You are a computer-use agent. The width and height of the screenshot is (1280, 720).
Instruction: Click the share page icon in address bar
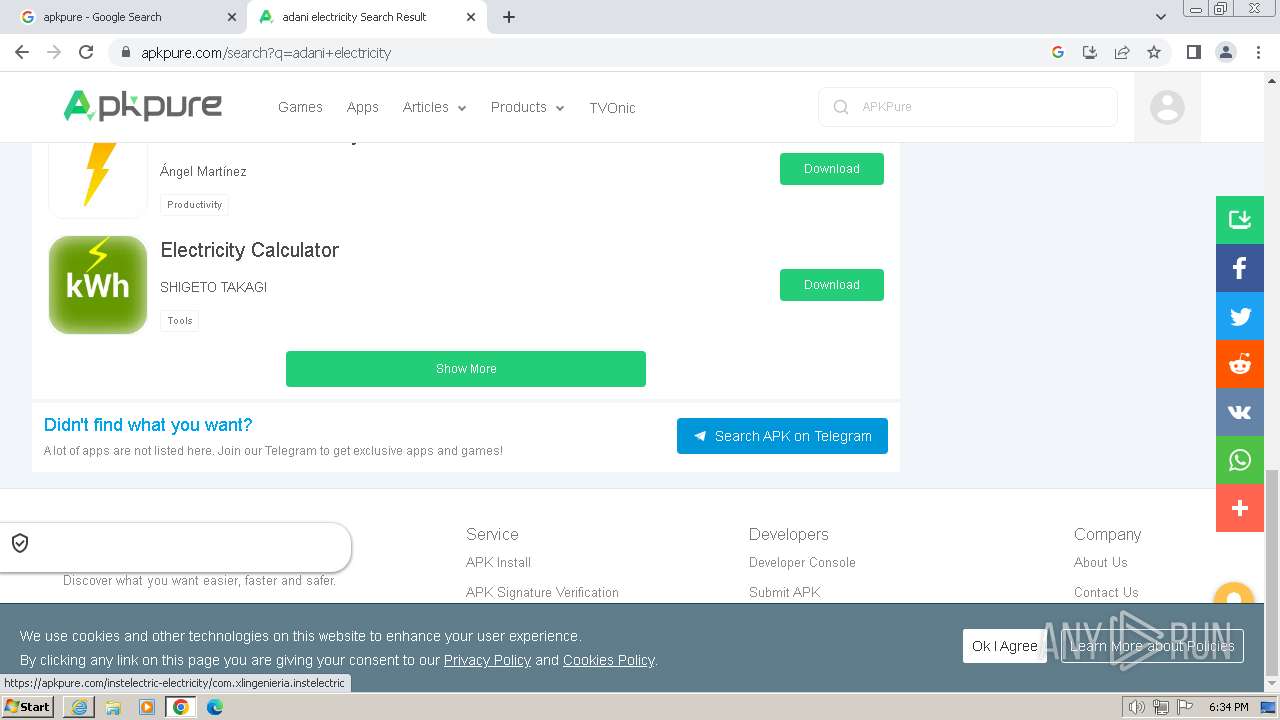coord(1122,52)
